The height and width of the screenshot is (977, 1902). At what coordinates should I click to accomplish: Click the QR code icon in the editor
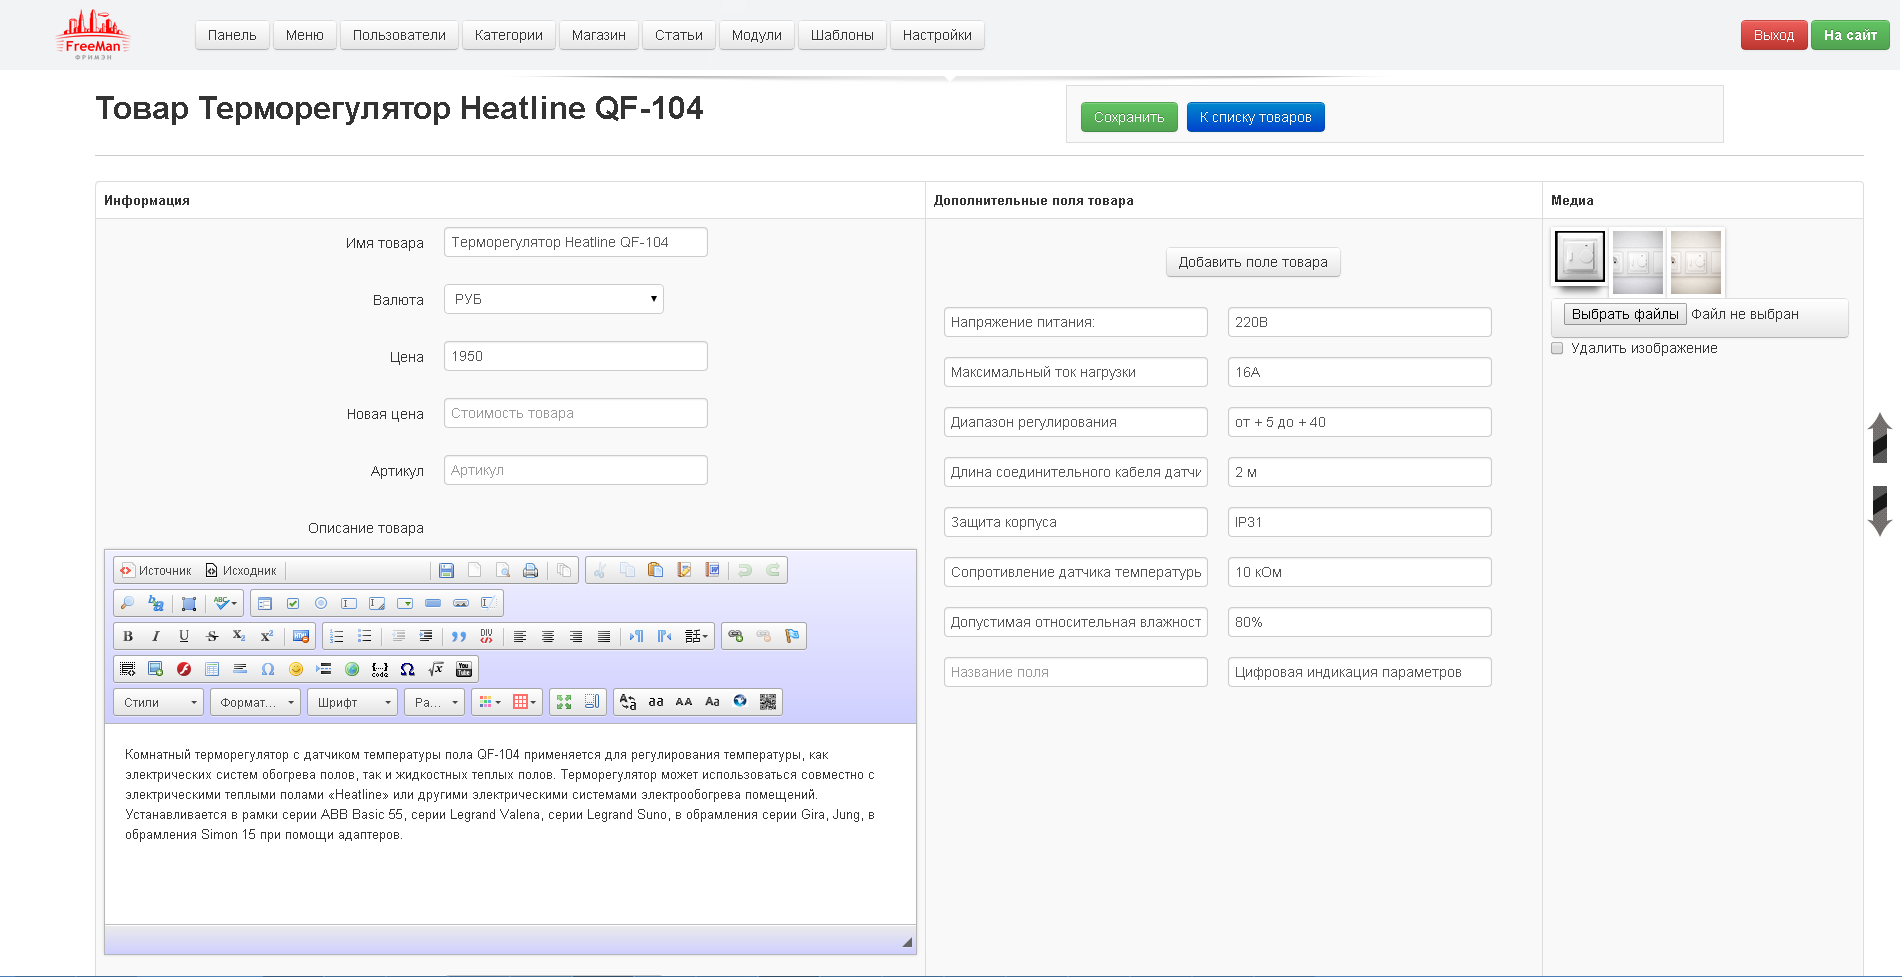[768, 702]
